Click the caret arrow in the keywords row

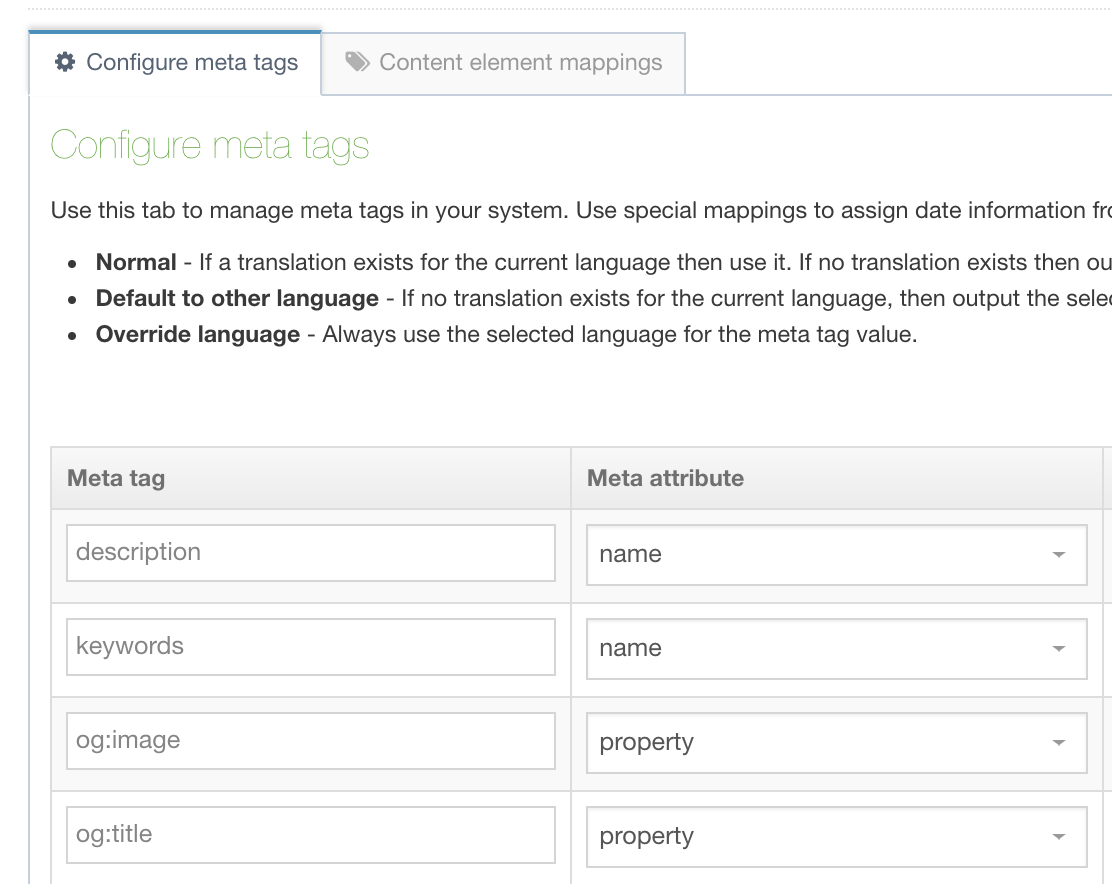point(1059,649)
